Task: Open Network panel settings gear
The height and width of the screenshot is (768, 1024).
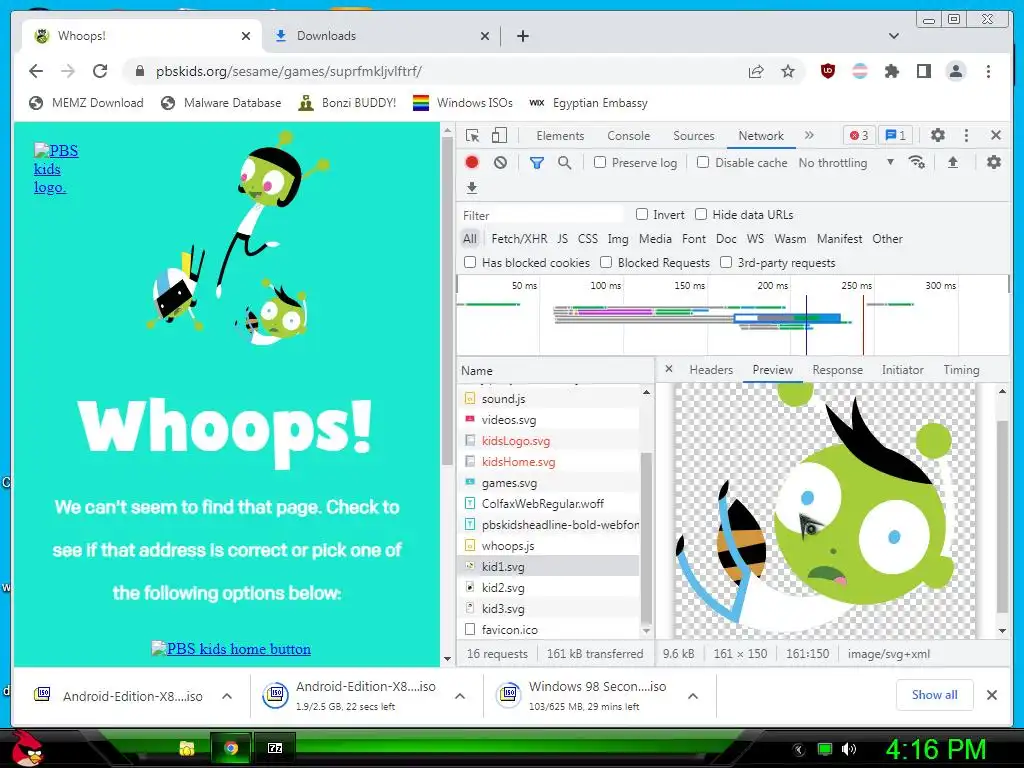Action: click(993, 162)
